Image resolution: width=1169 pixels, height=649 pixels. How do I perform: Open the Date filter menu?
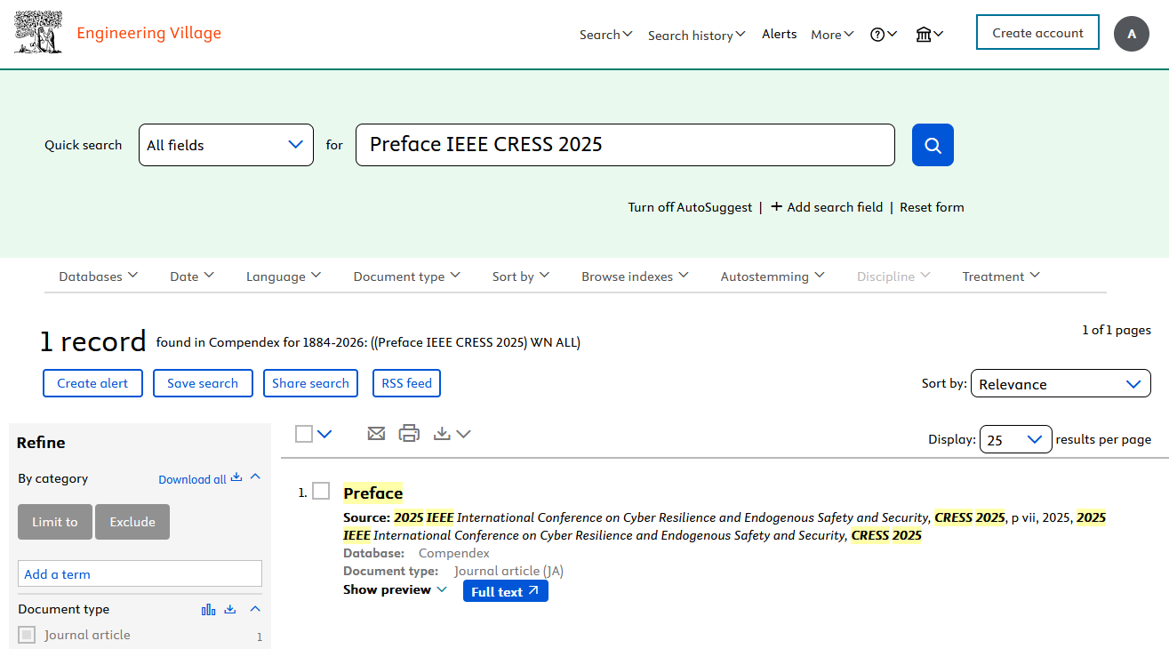coord(192,276)
